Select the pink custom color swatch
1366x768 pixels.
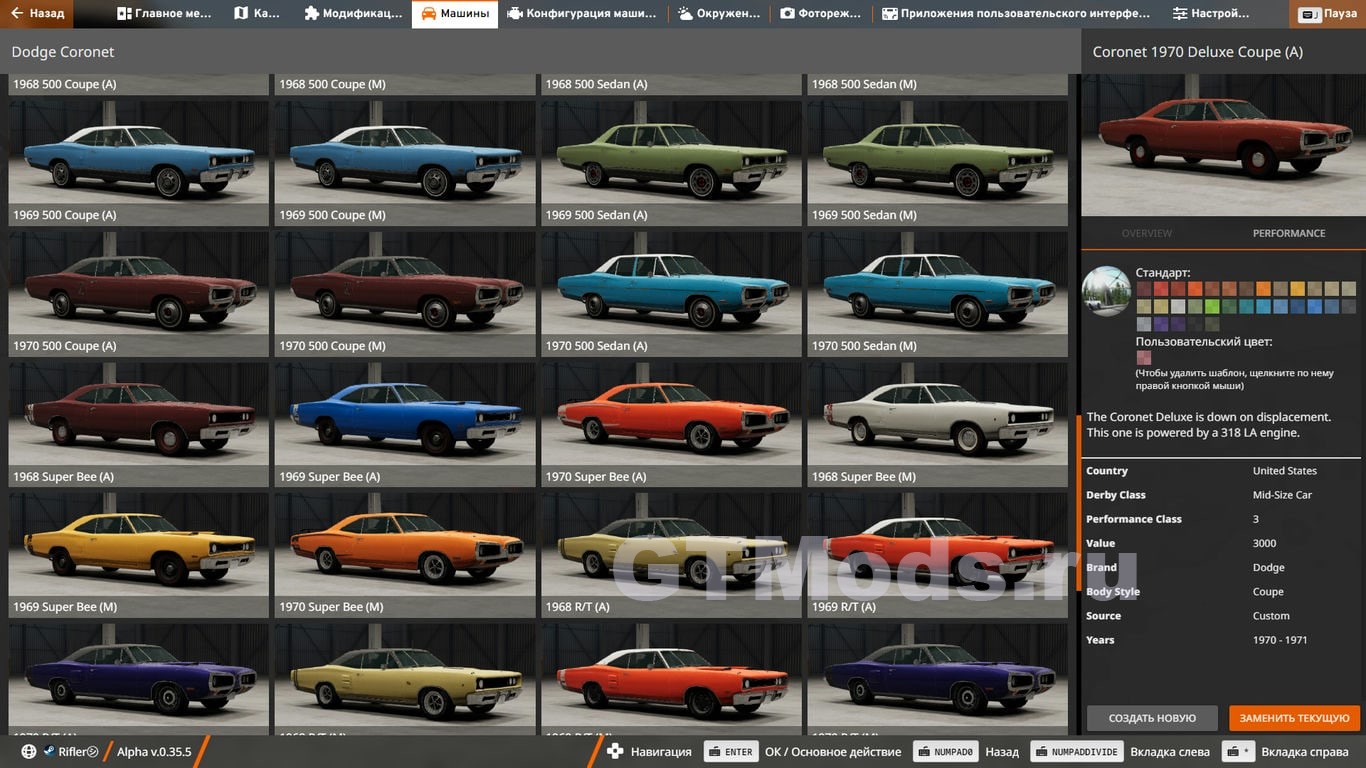1144,358
